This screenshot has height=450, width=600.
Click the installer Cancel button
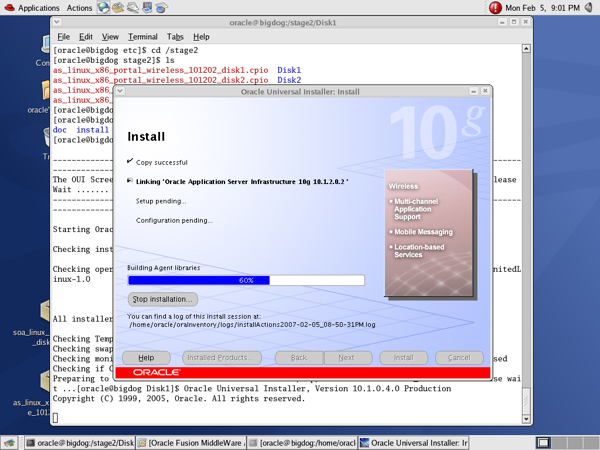coord(459,358)
